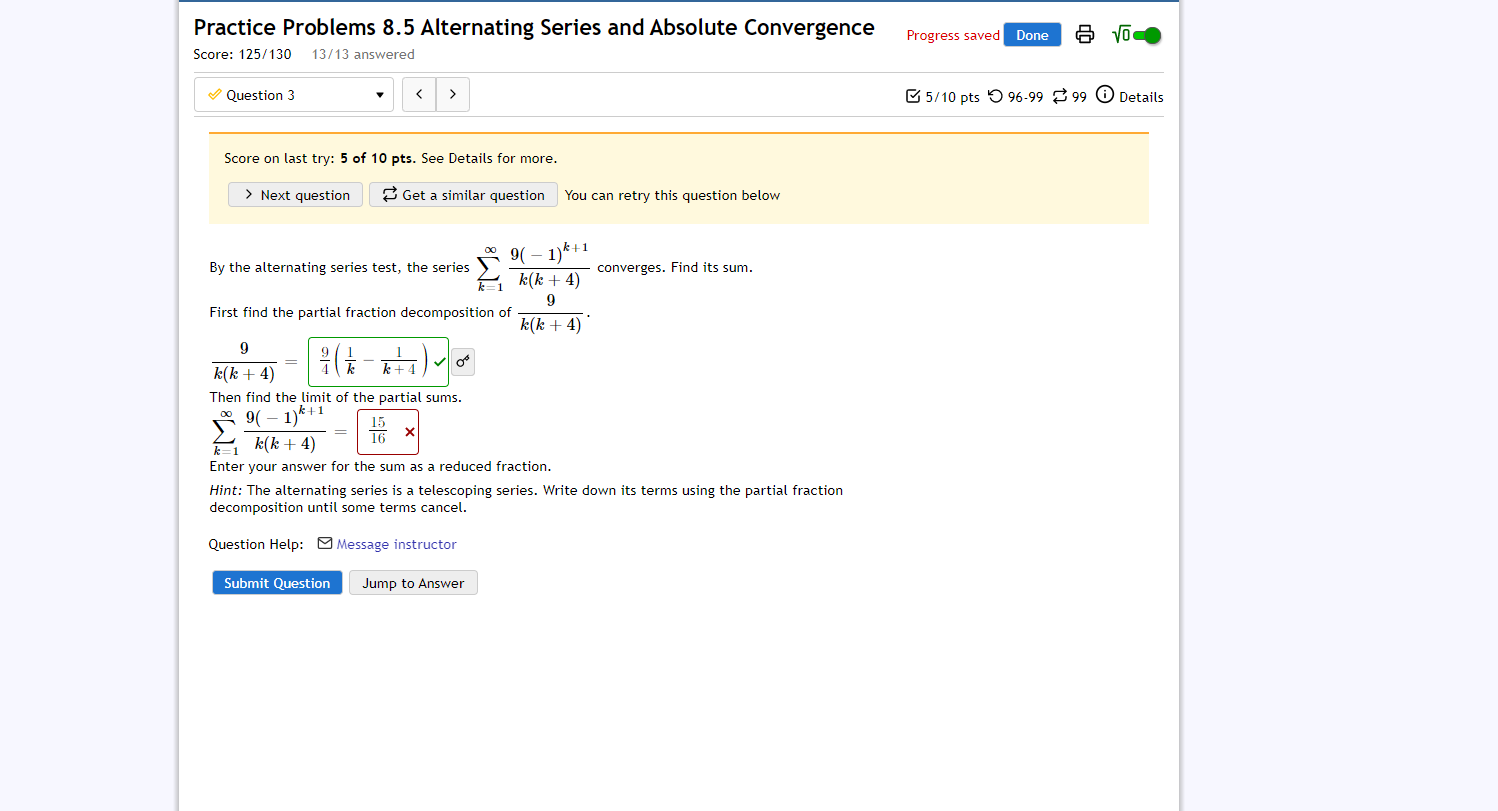Click the refresh icon inside Get a similar question
The width and height of the screenshot is (1498, 811).
click(389, 195)
